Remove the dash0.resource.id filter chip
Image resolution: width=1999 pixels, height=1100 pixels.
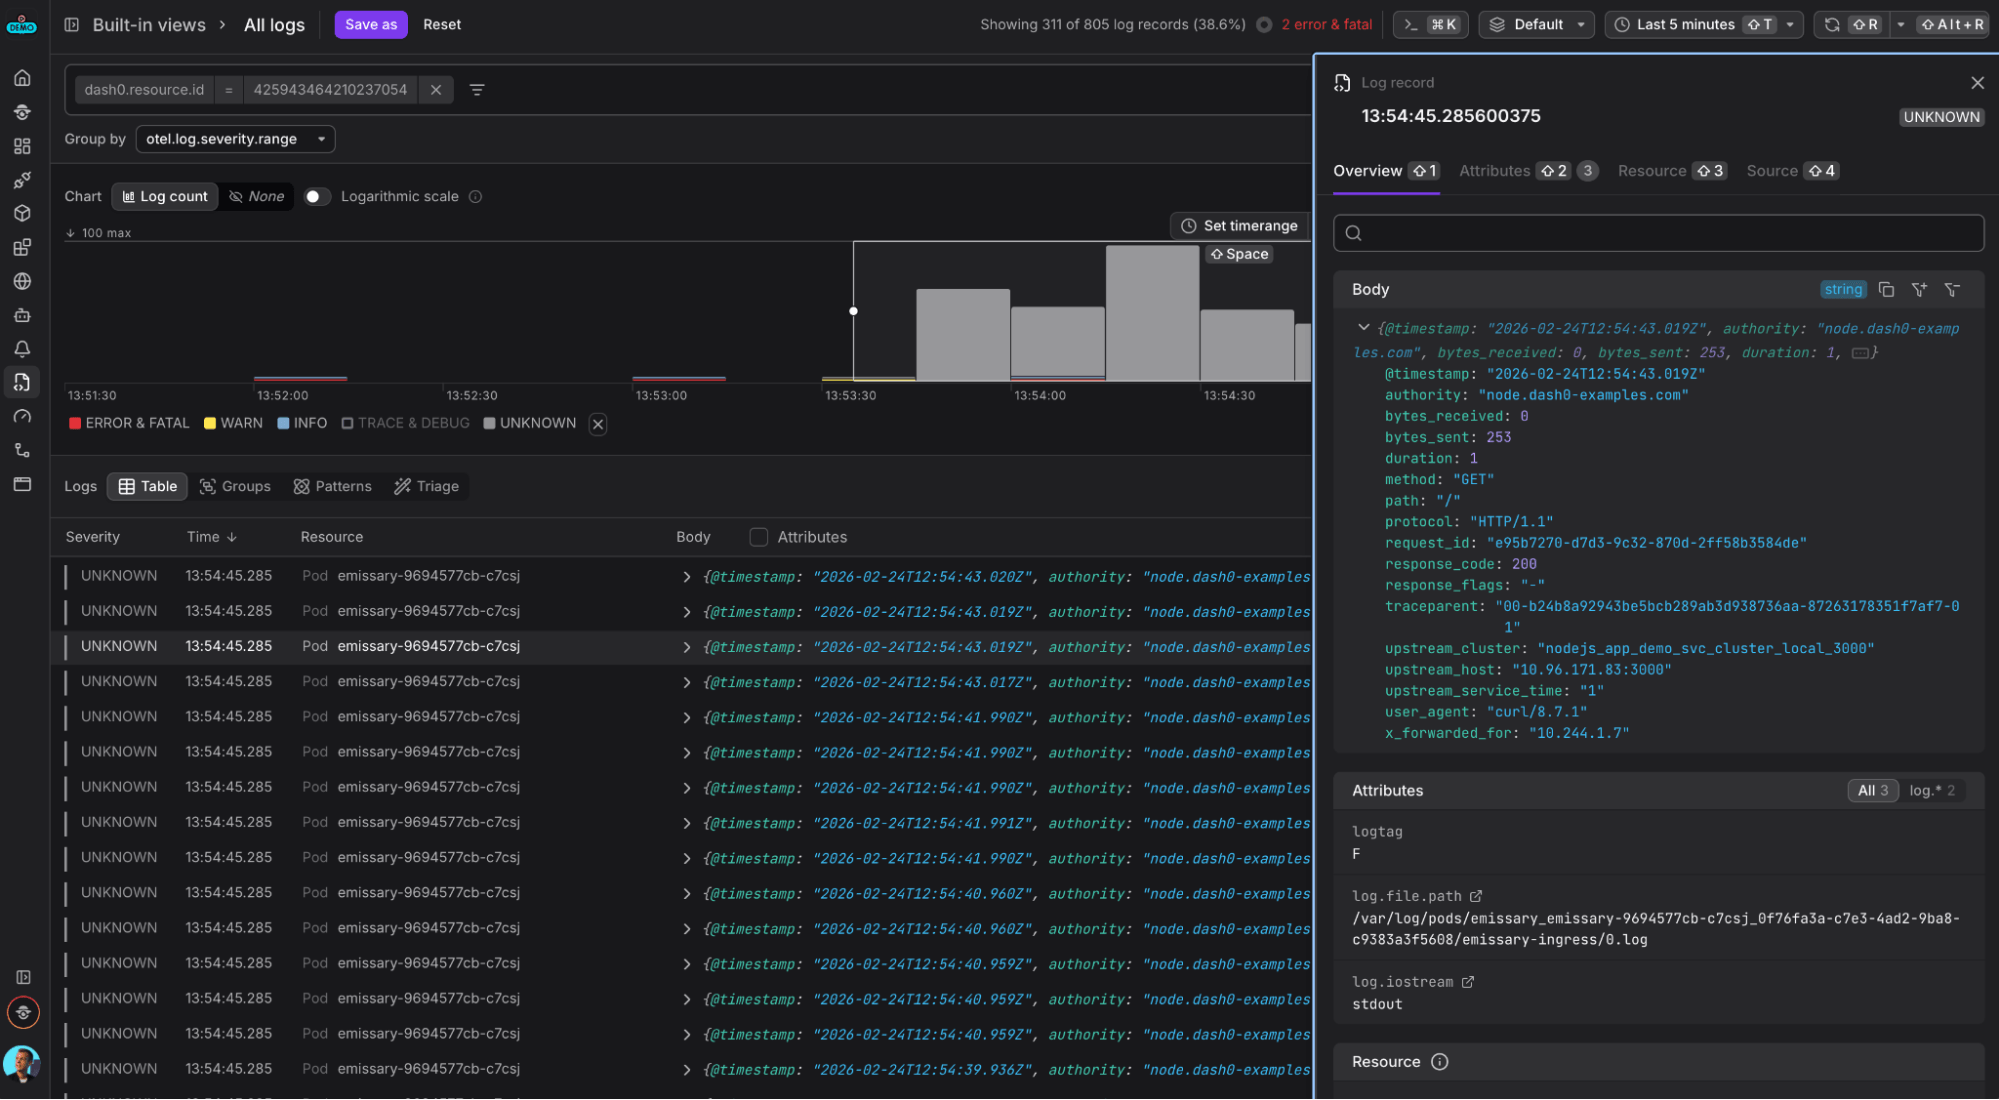436,90
